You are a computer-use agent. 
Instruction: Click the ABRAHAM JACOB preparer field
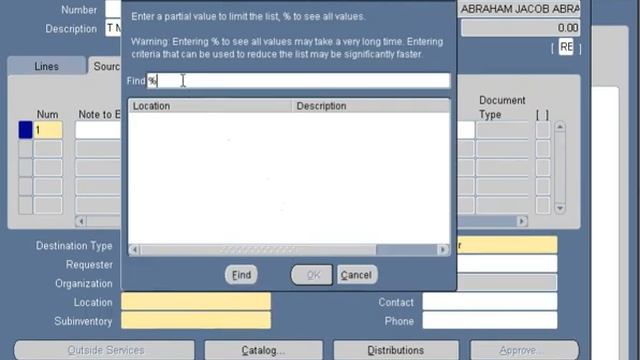519,9
